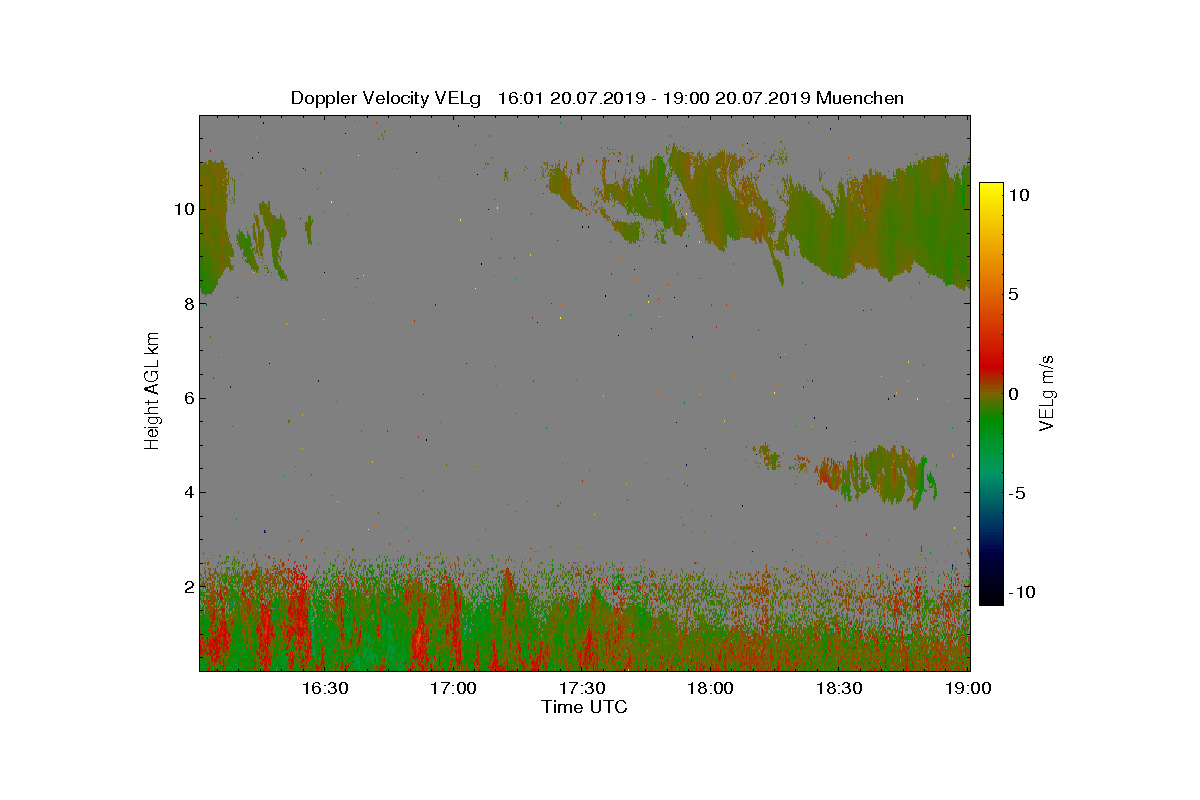Image resolution: width=1200 pixels, height=800 pixels.
Task: Click the colorbar value 5 label
Action: pyautogui.click(x=1014, y=295)
